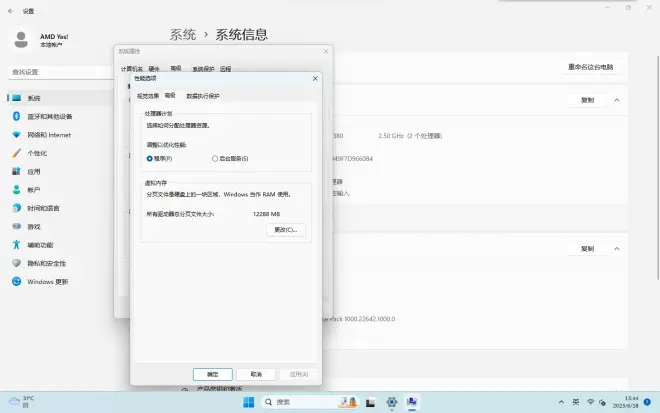Screen dimensions: 660x413
Task: Click the taskbar search magnifier icon
Action: click(268, 402)
